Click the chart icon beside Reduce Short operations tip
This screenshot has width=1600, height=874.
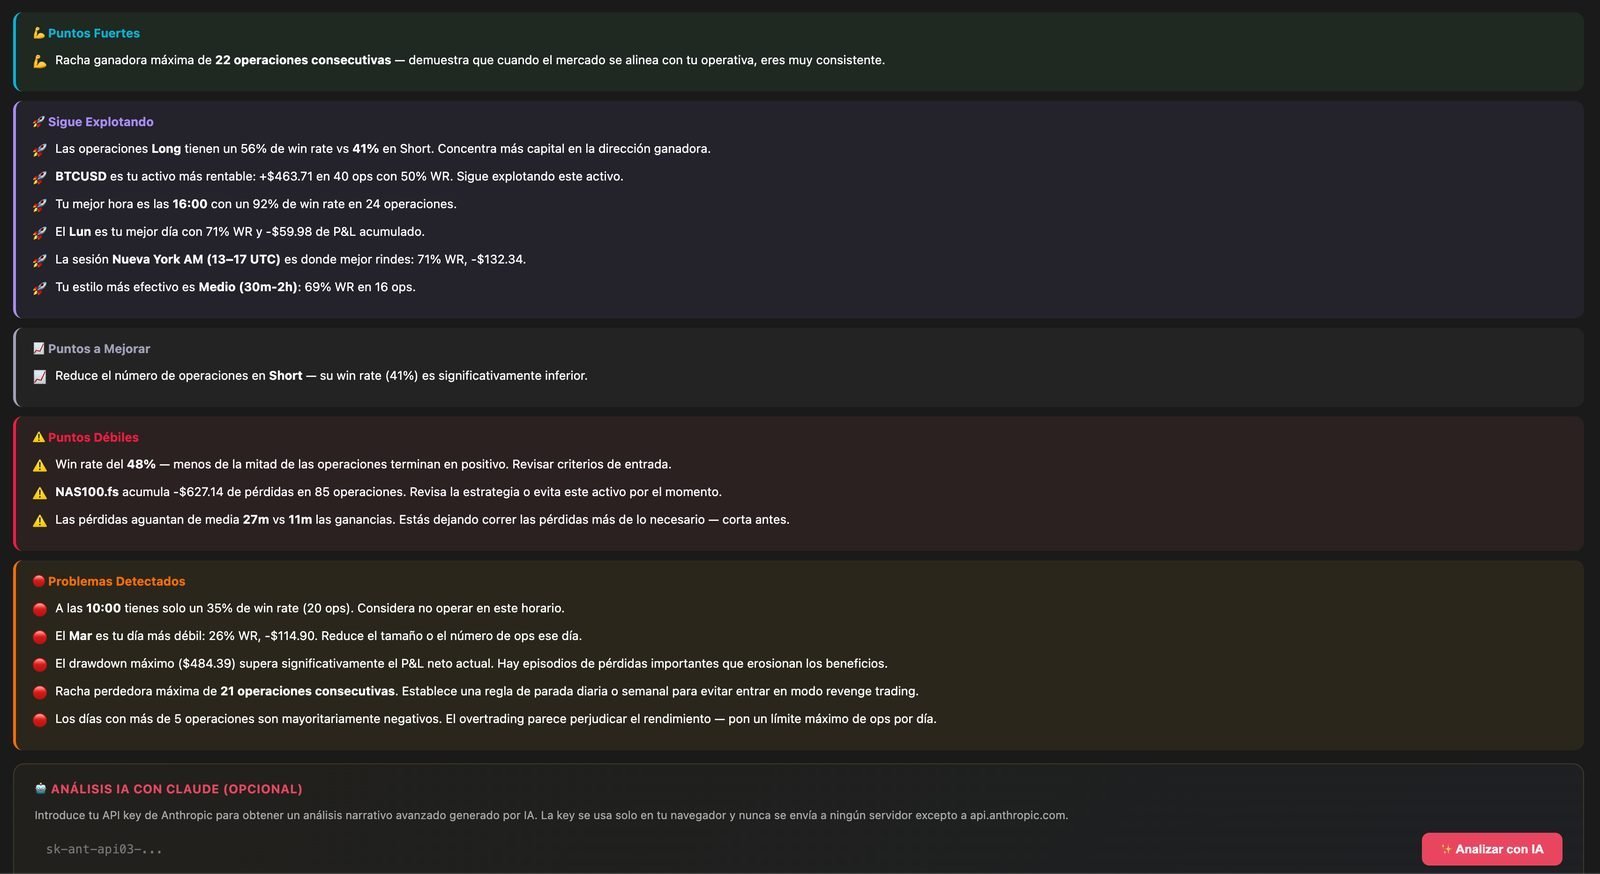tap(40, 377)
